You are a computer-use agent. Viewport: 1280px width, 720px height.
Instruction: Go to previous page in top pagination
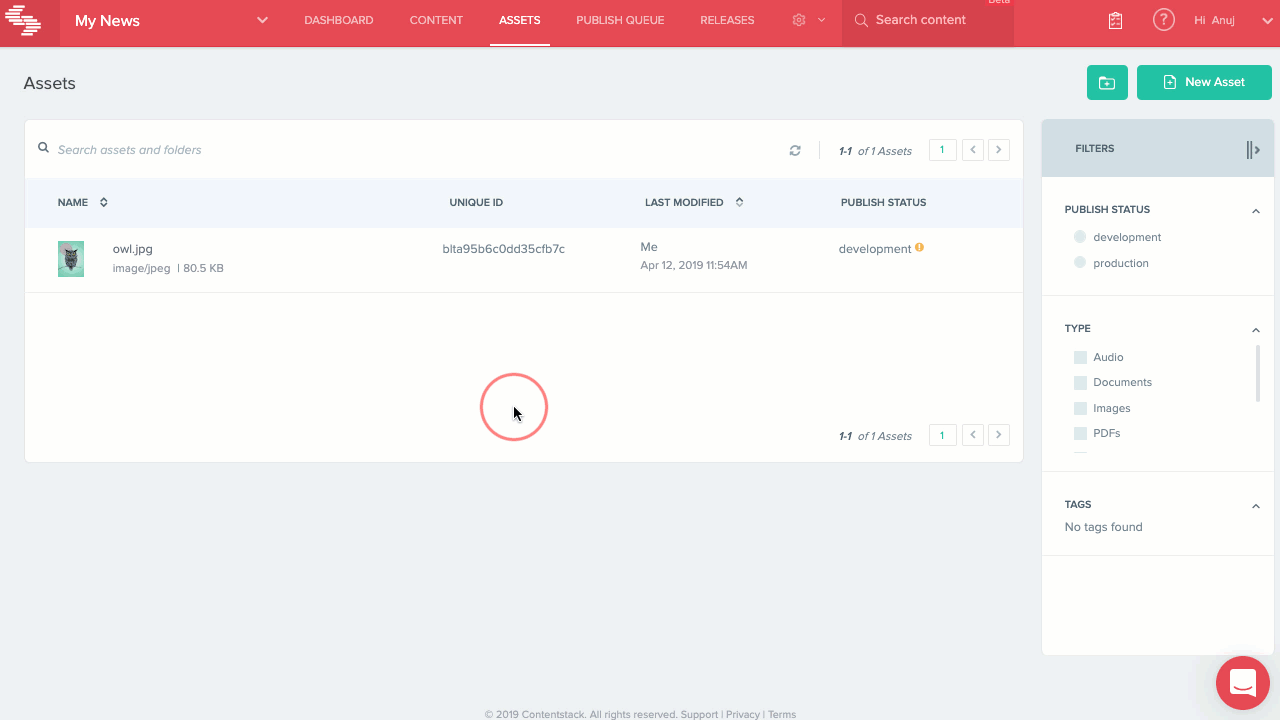pos(973,150)
